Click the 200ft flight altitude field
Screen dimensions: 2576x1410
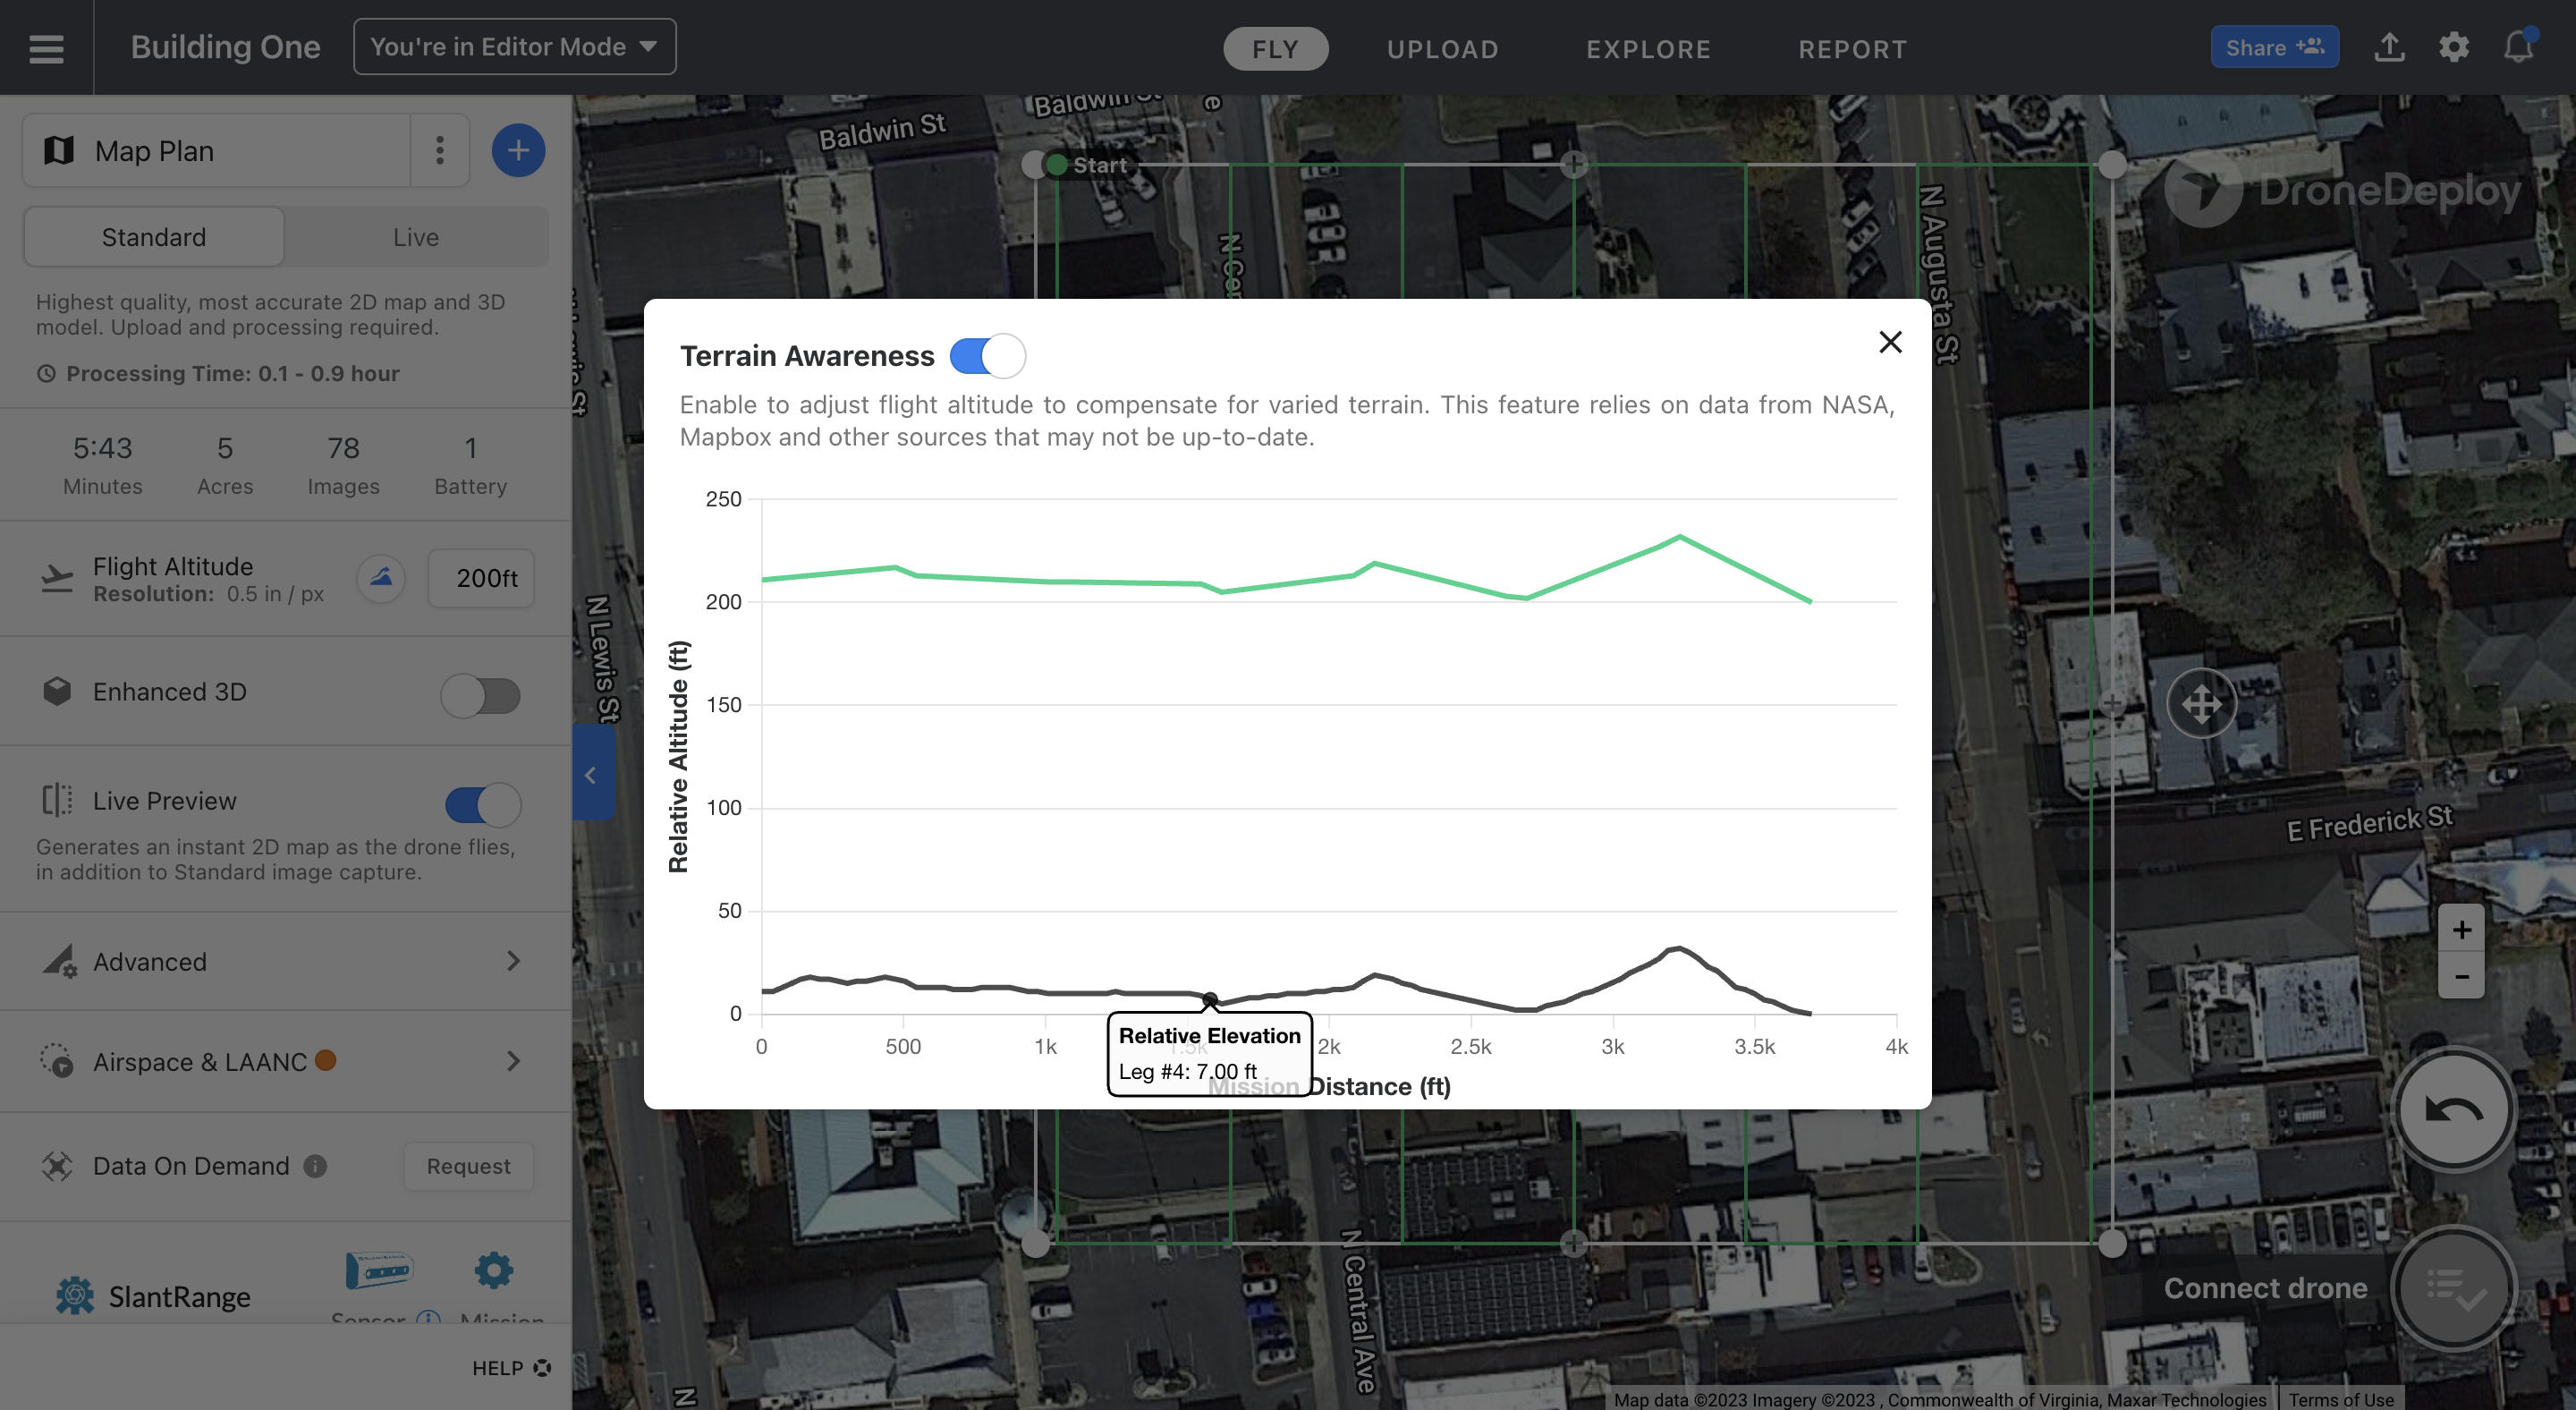482,578
